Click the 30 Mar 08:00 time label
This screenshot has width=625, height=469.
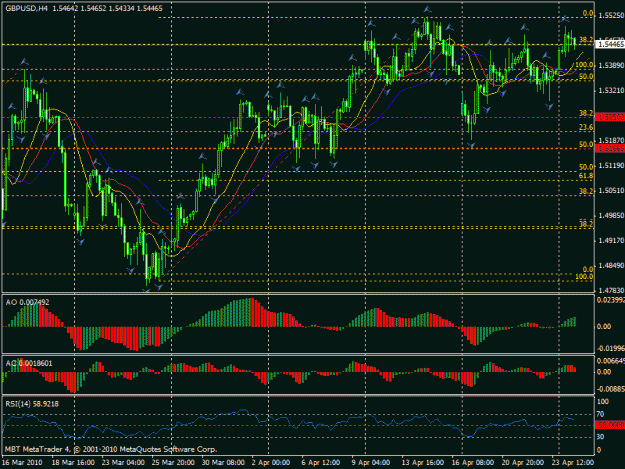point(223,463)
